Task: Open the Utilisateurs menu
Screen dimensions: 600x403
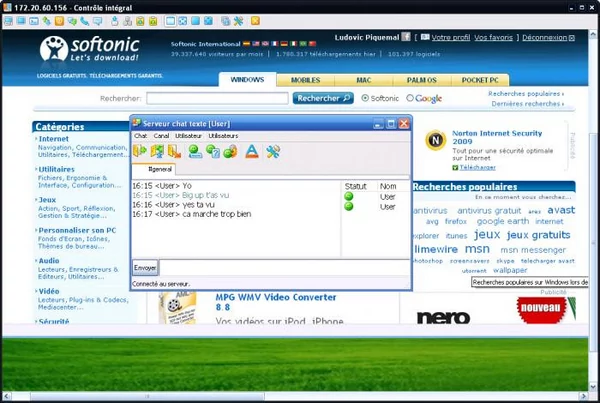Action: (223, 135)
